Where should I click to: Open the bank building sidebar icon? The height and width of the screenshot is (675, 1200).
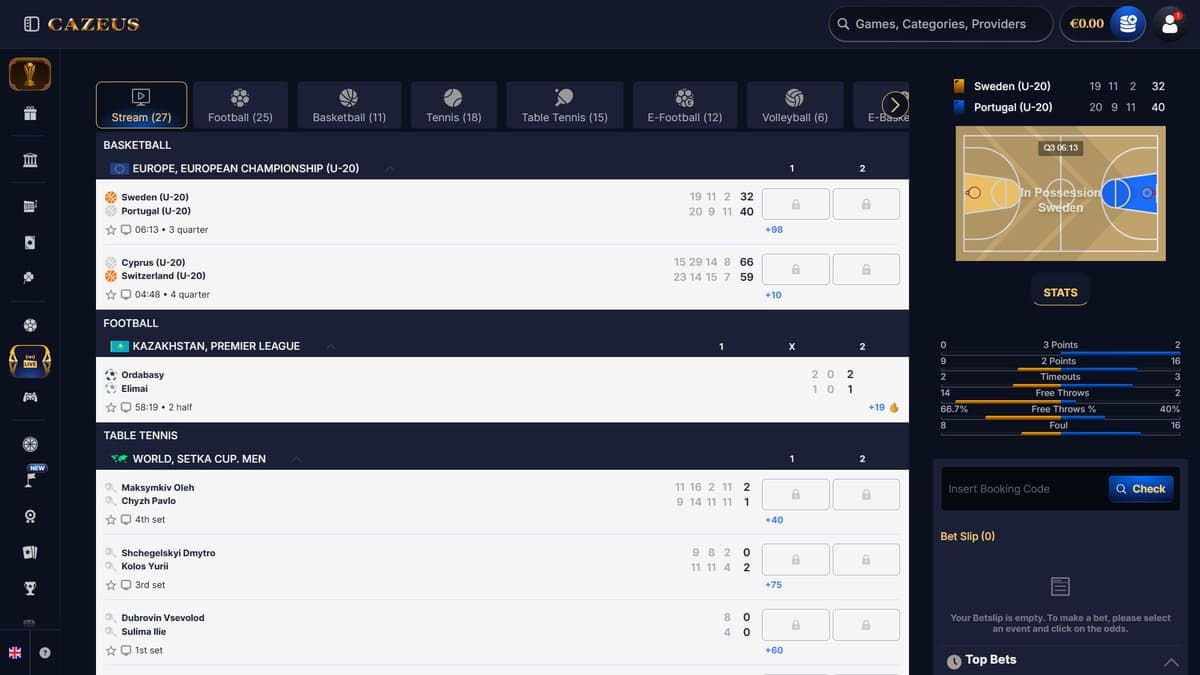pyautogui.click(x=30, y=160)
